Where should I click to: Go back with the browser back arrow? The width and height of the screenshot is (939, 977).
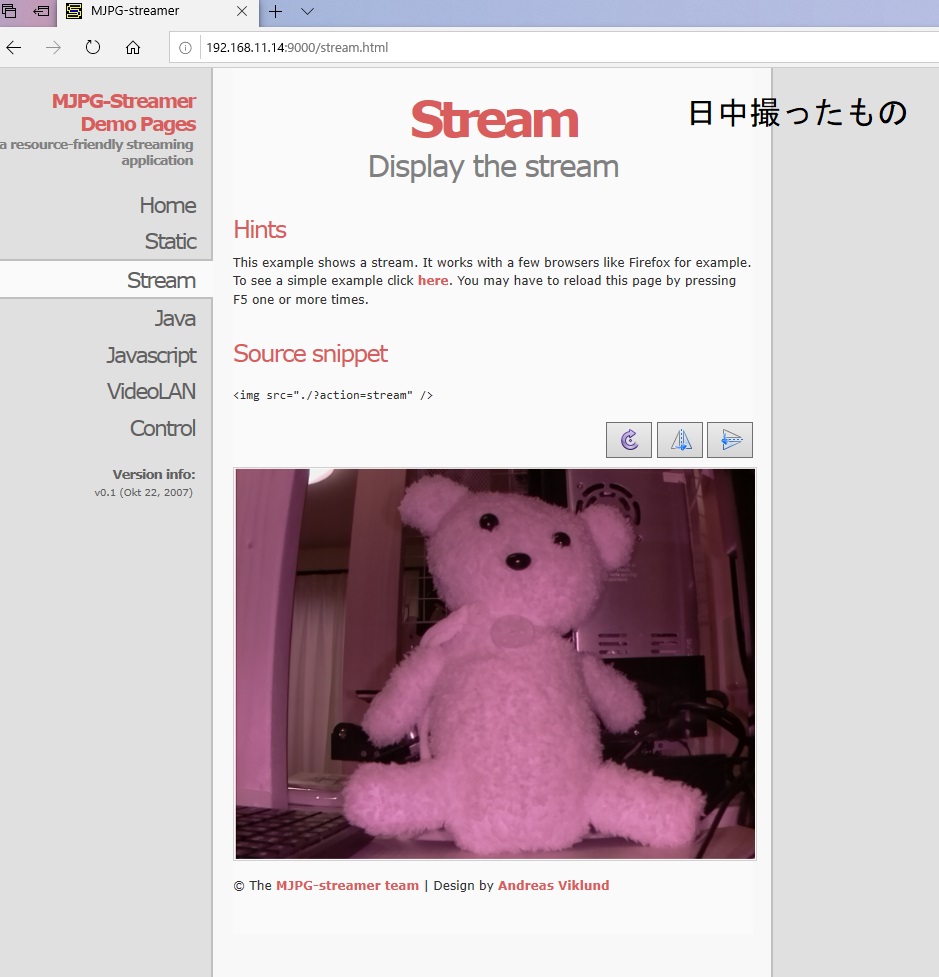(14, 47)
